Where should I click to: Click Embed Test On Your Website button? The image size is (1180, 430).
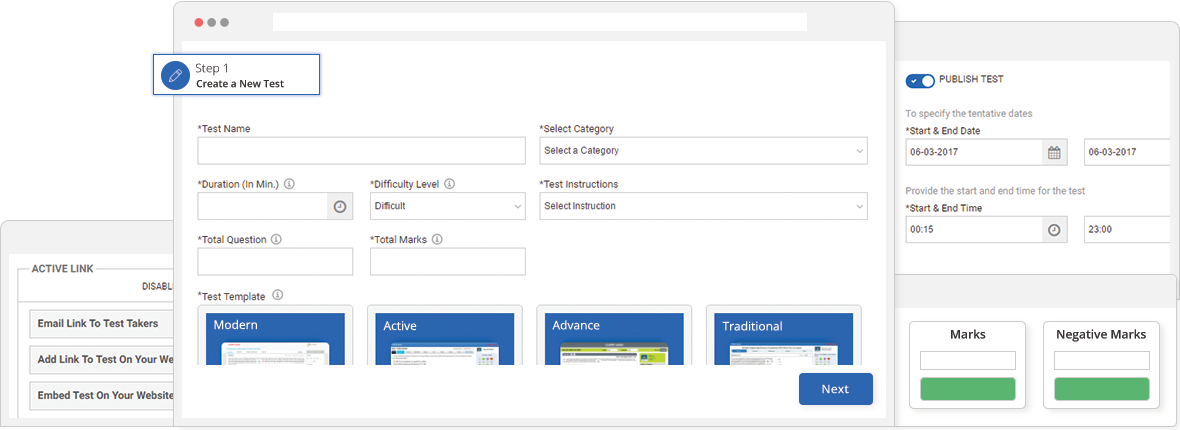coord(102,396)
